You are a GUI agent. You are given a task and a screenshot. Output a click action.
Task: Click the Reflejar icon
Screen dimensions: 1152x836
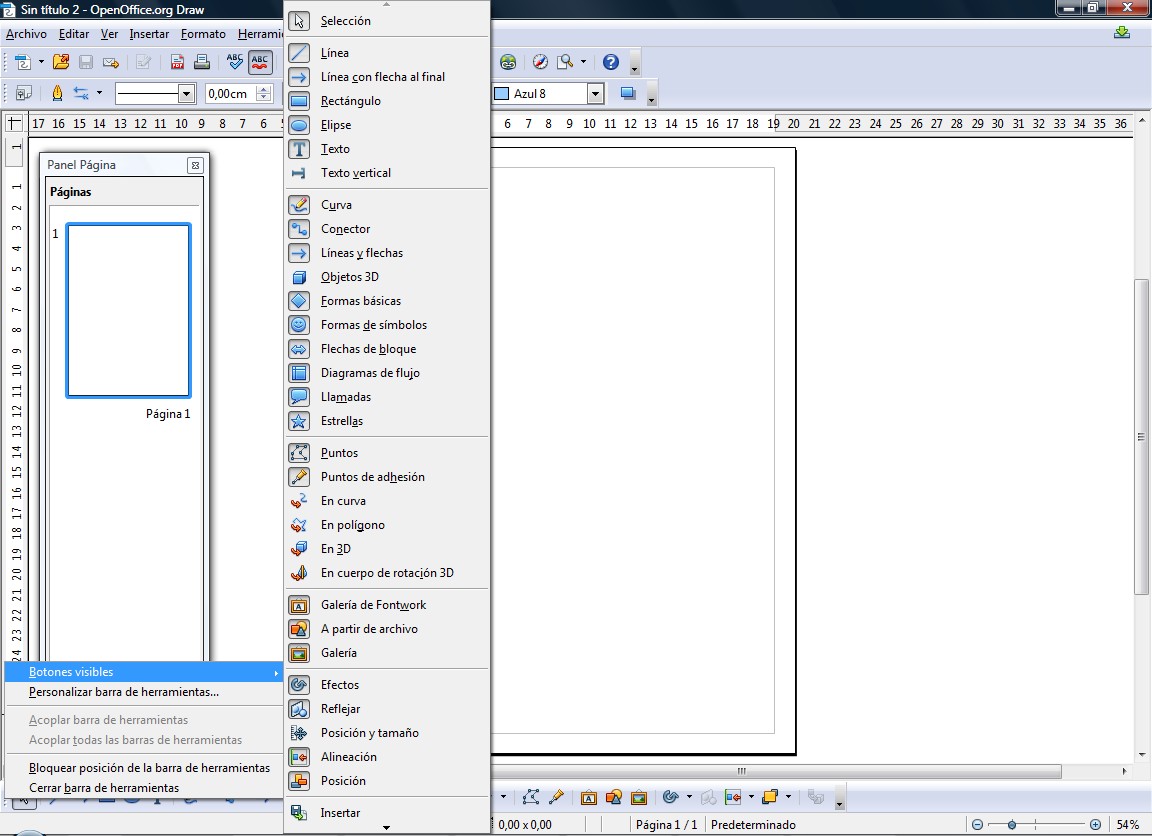click(299, 709)
